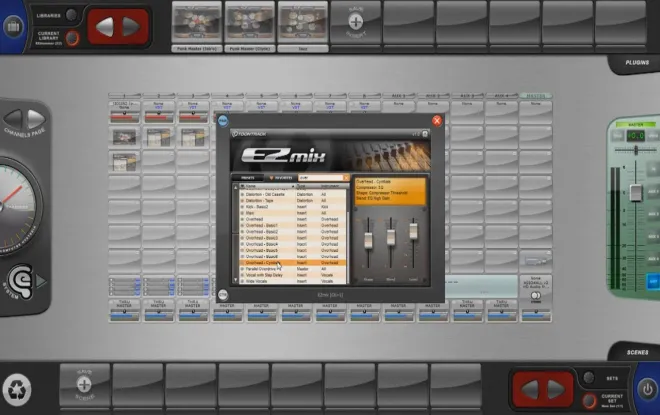The image size is (660, 415).
Task: Click the EZmix Shape fader
Action: click(x=368, y=240)
